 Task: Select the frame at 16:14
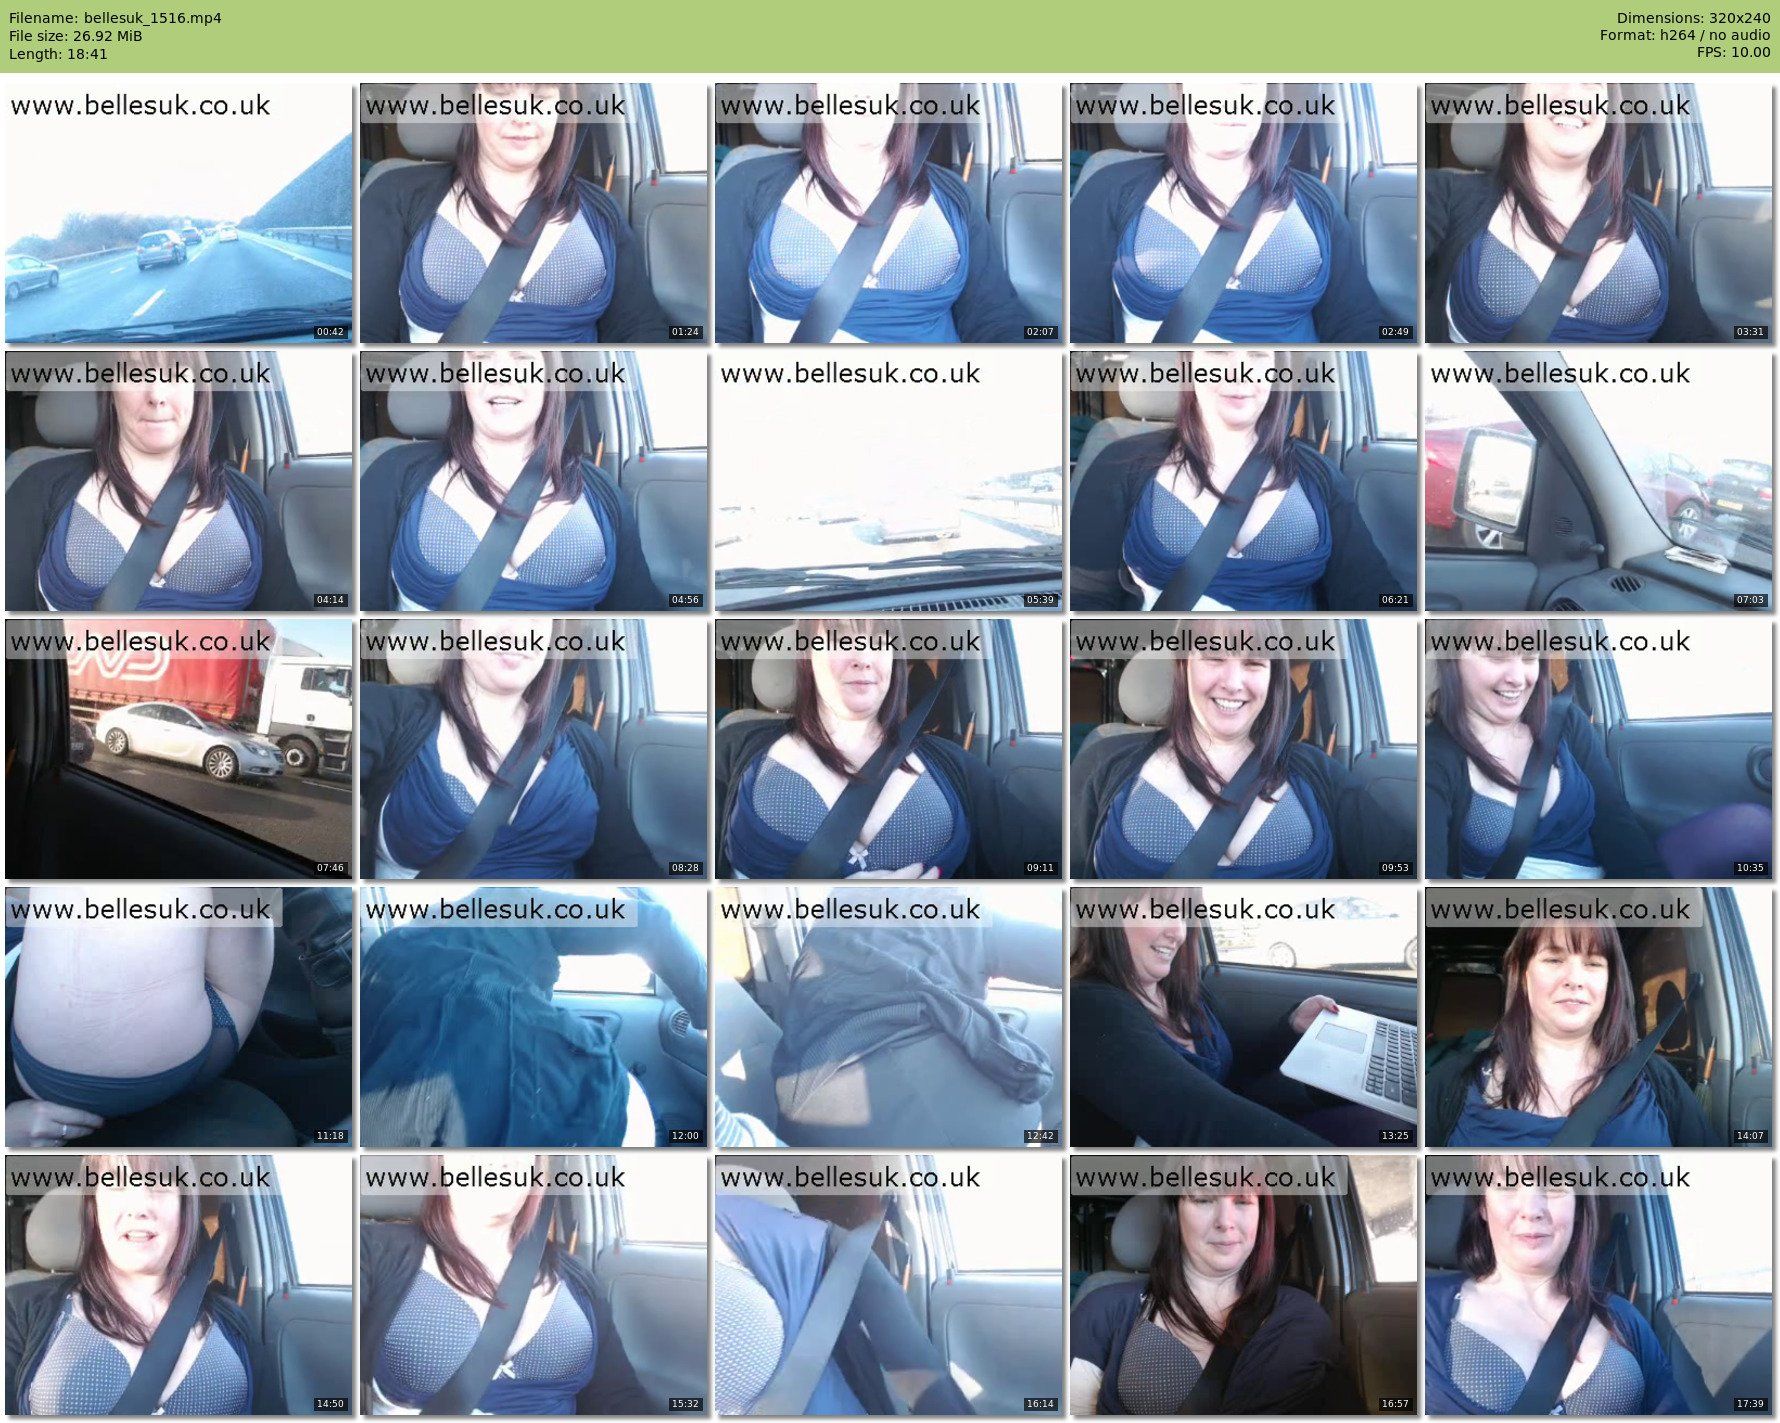pyautogui.click(x=889, y=1285)
